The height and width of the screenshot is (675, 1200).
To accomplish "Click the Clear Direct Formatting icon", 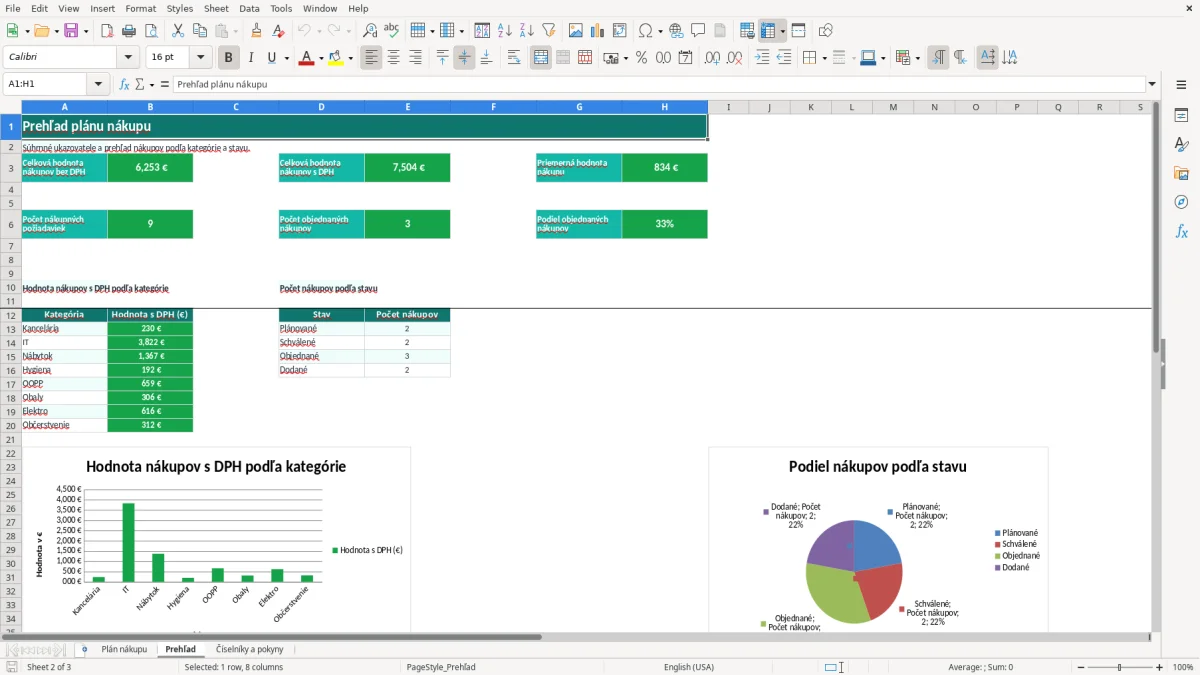I will pyautogui.click(x=278, y=31).
